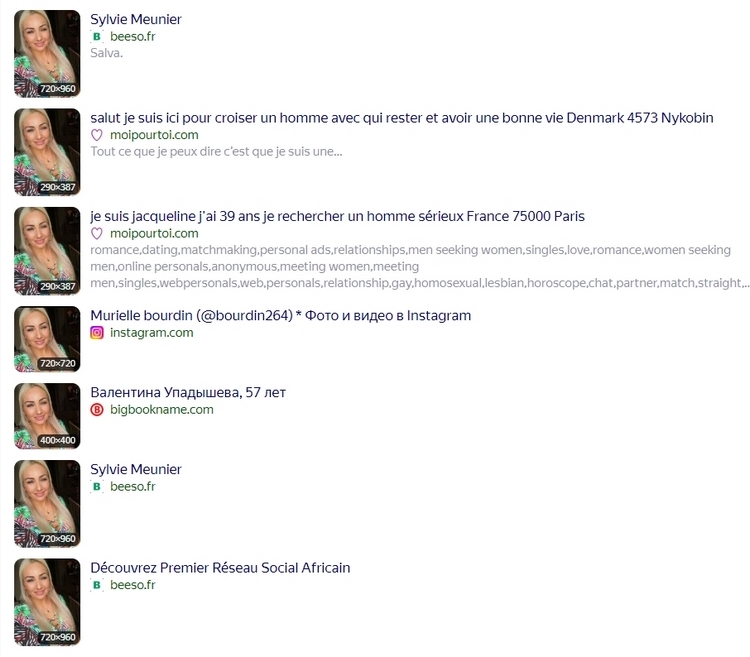Open the topmost 720×960 thumbnail image
This screenshot has height=657, width=750.
tap(47, 53)
